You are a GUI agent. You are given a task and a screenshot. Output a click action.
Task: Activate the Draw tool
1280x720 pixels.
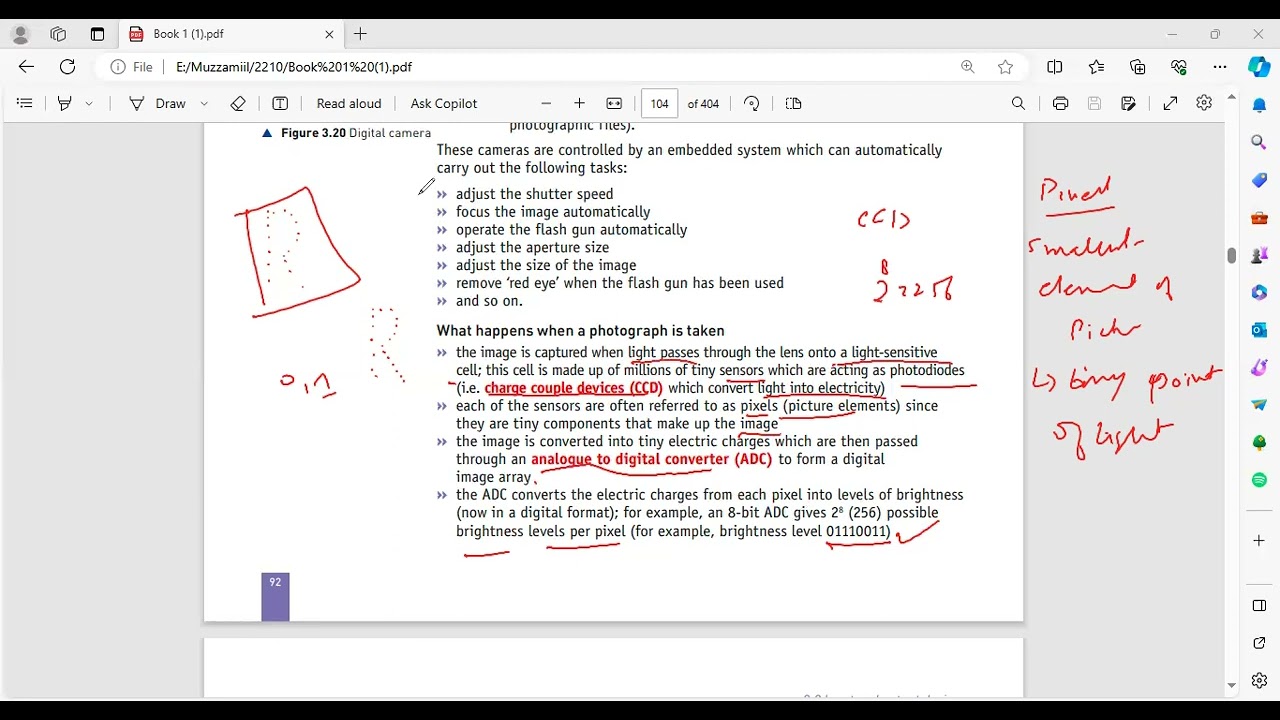(x=157, y=103)
